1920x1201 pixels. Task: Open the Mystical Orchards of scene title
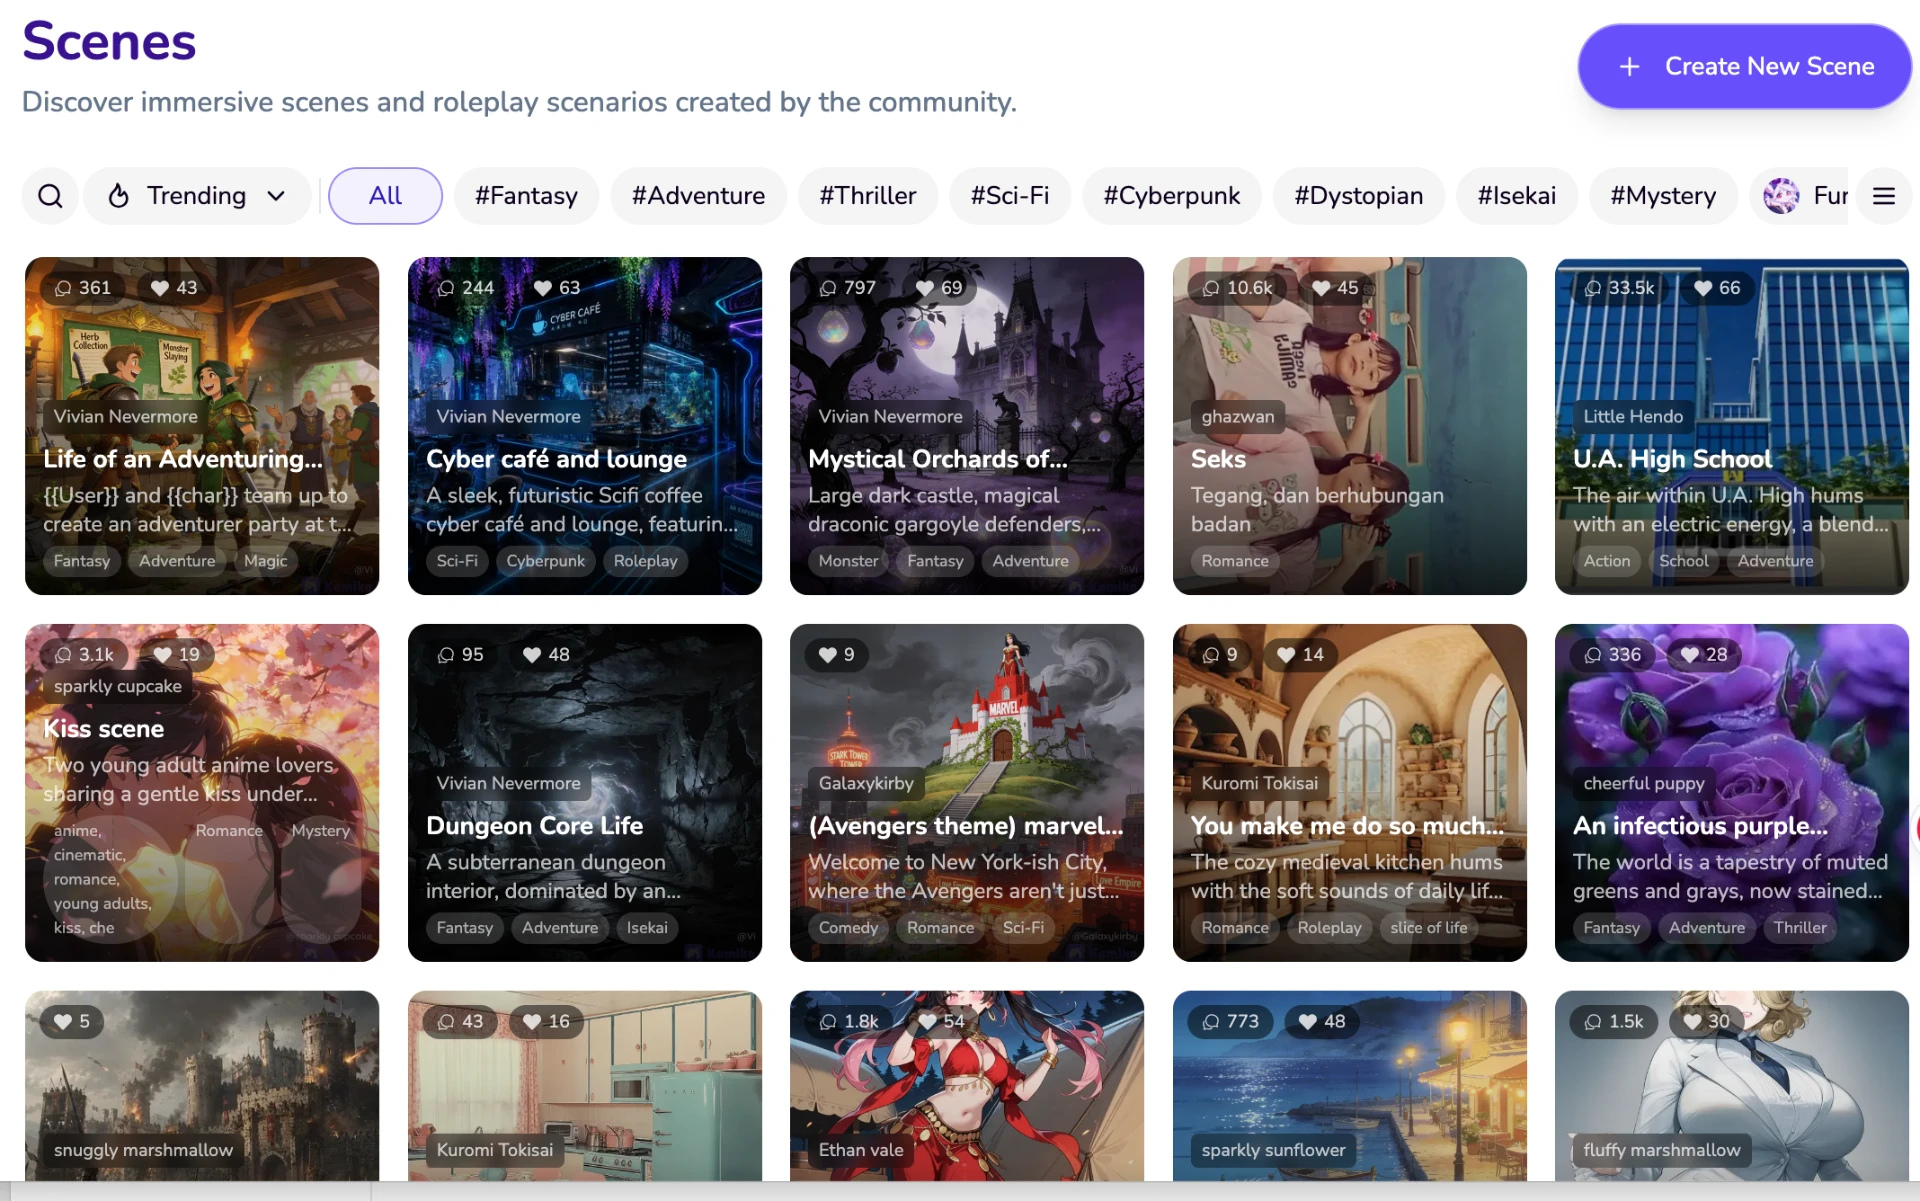(x=938, y=459)
